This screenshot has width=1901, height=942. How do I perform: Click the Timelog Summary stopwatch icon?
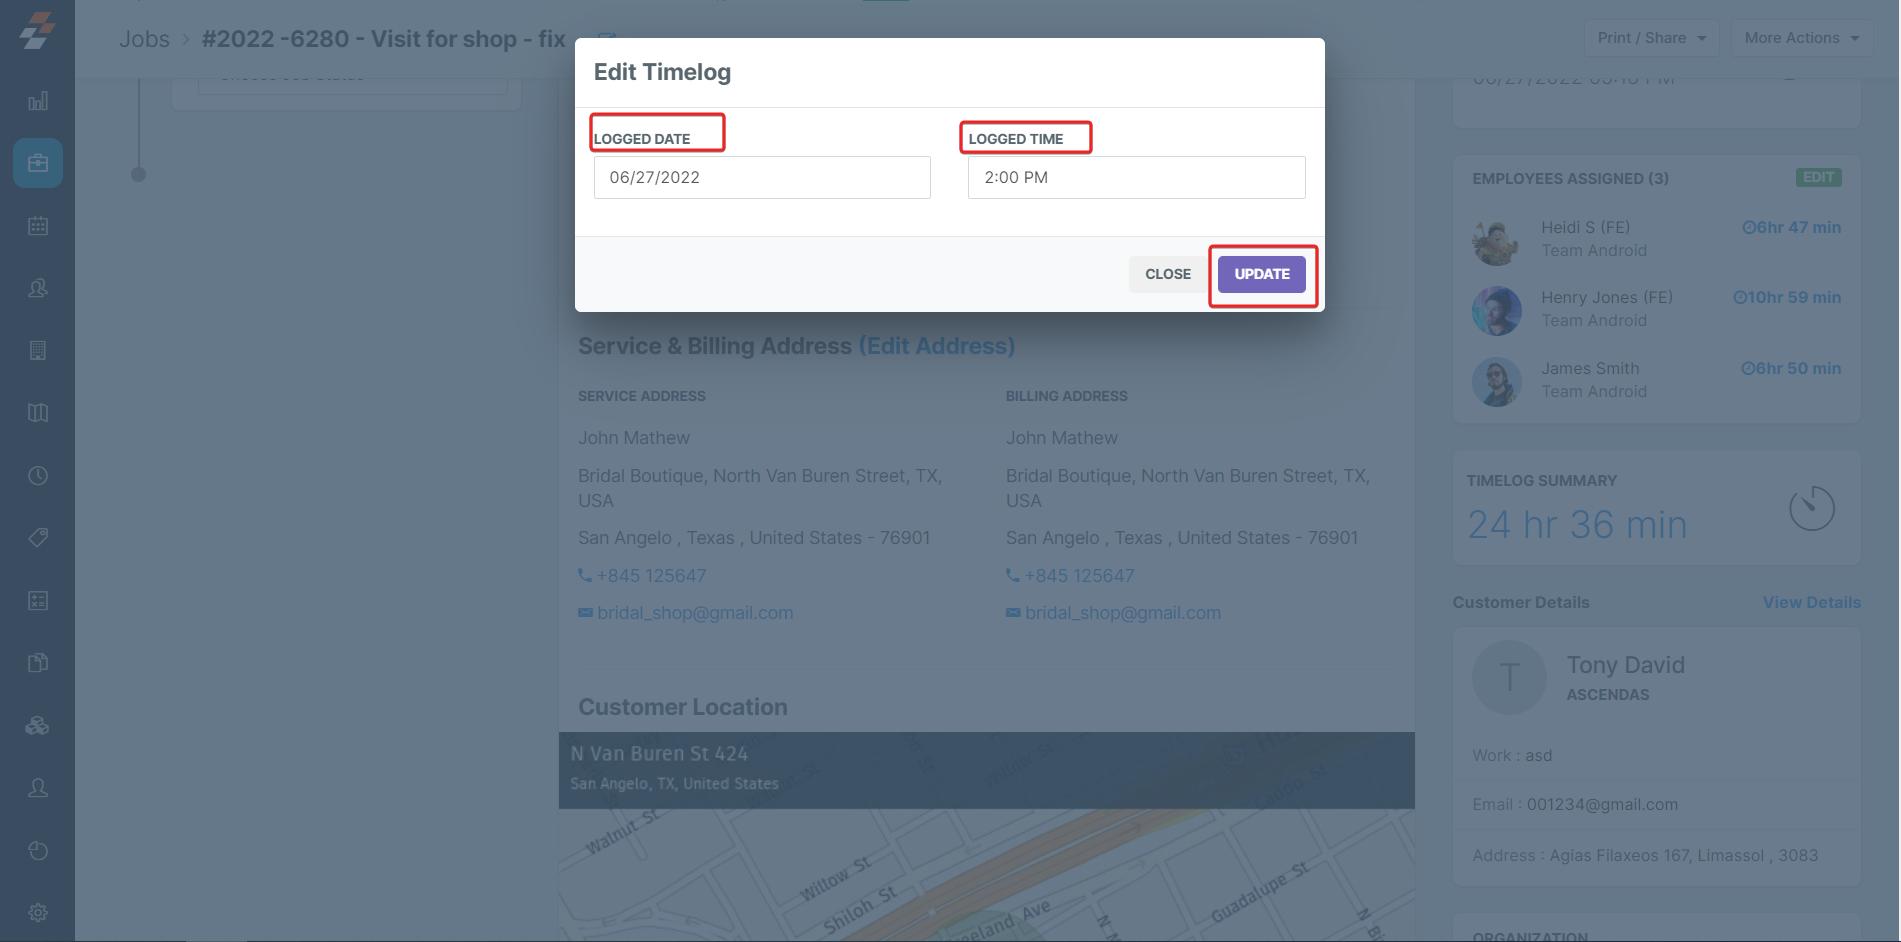tap(1811, 509)
